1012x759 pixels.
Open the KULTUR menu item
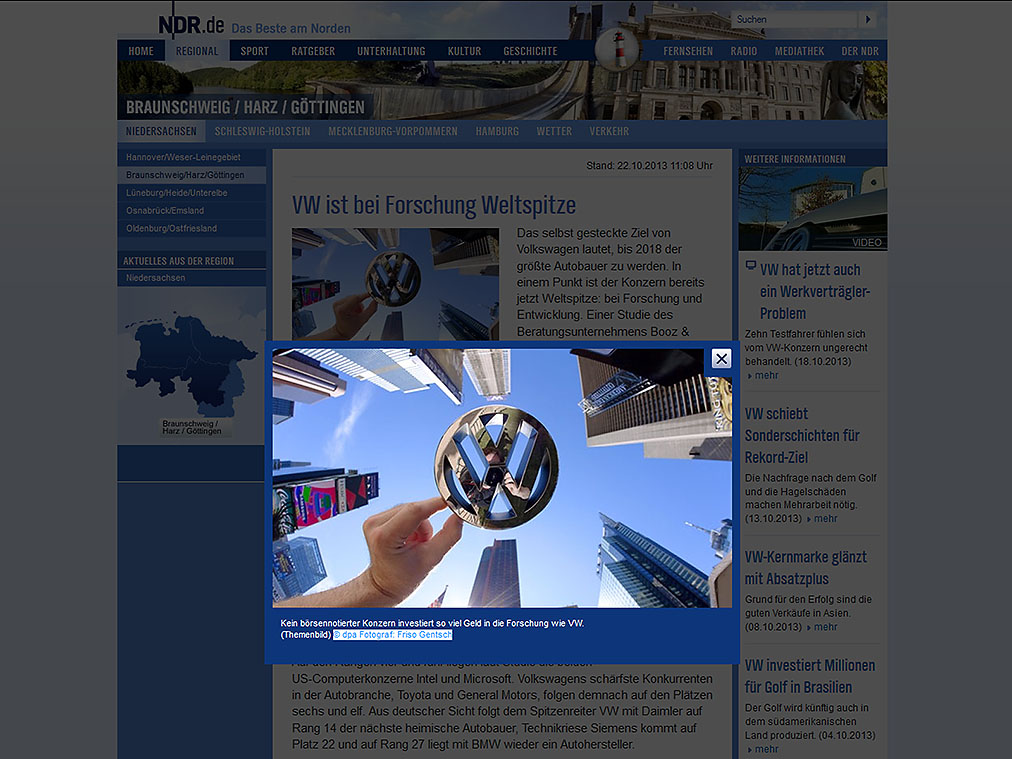tap(464, 51)
